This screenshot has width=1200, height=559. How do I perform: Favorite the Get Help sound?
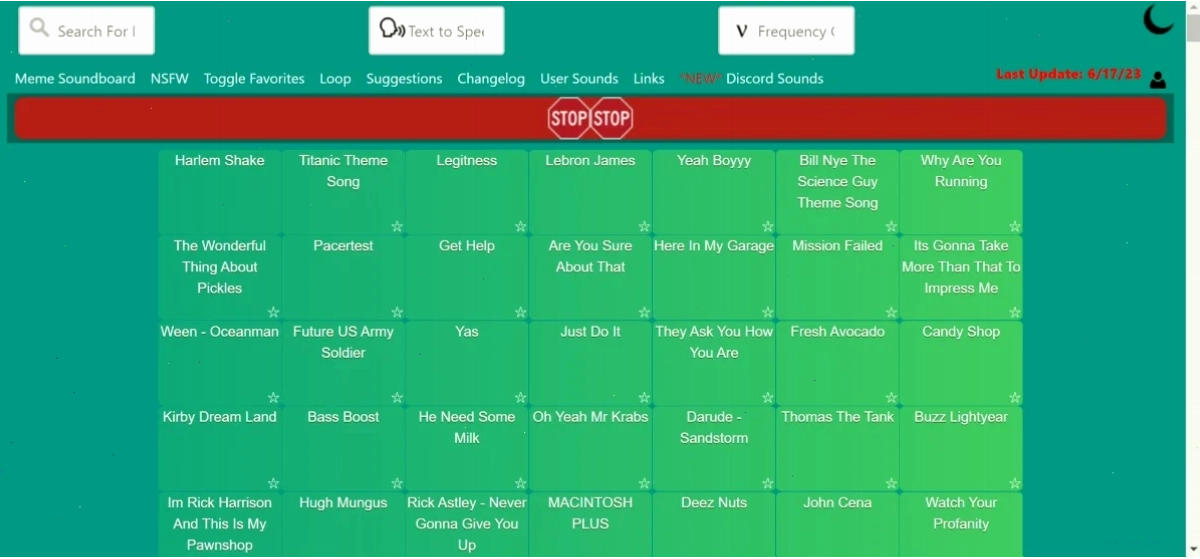click(520, 313)
